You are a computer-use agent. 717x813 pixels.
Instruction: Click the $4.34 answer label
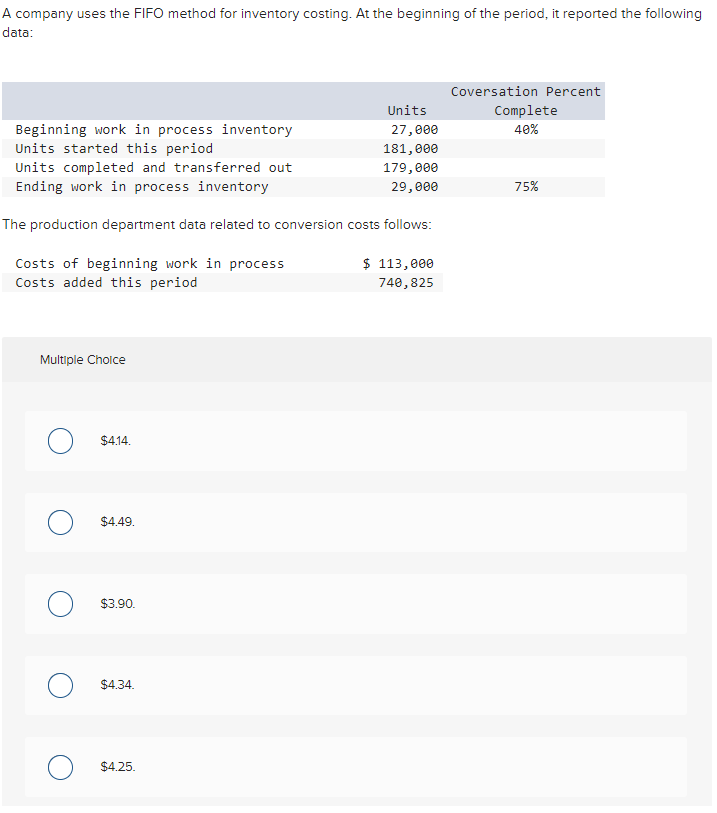(118, 685)
